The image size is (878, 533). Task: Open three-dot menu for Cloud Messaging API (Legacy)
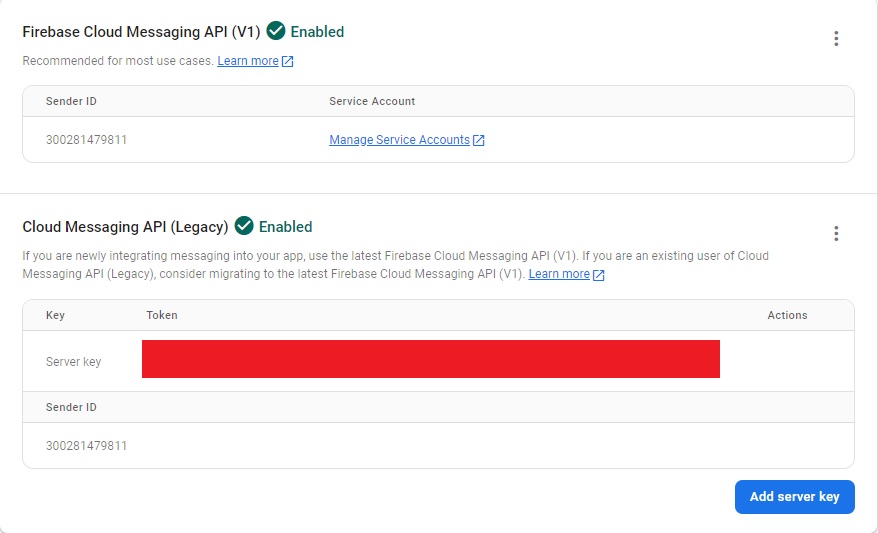(x=836, y=233)
